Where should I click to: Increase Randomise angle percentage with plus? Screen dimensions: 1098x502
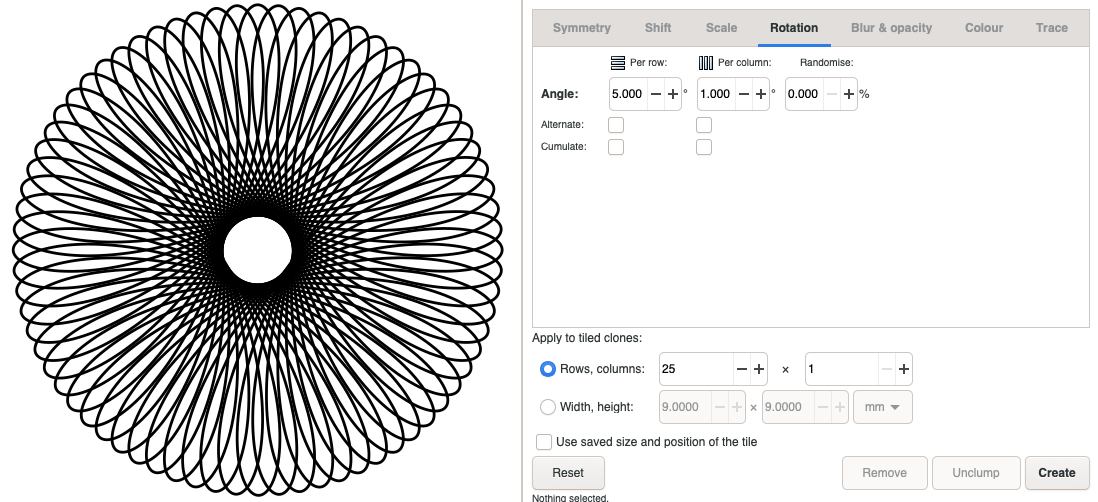[848, 94]
